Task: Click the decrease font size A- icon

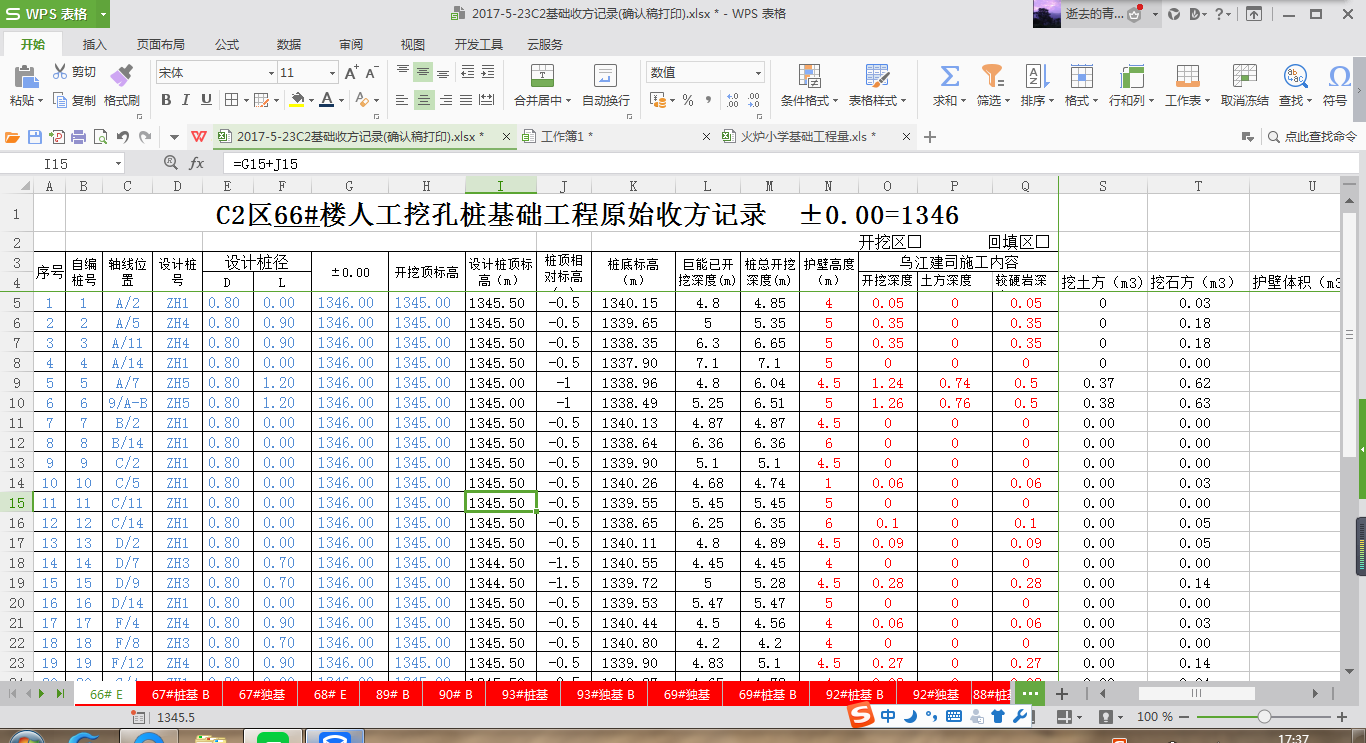Action: (371, 72)
